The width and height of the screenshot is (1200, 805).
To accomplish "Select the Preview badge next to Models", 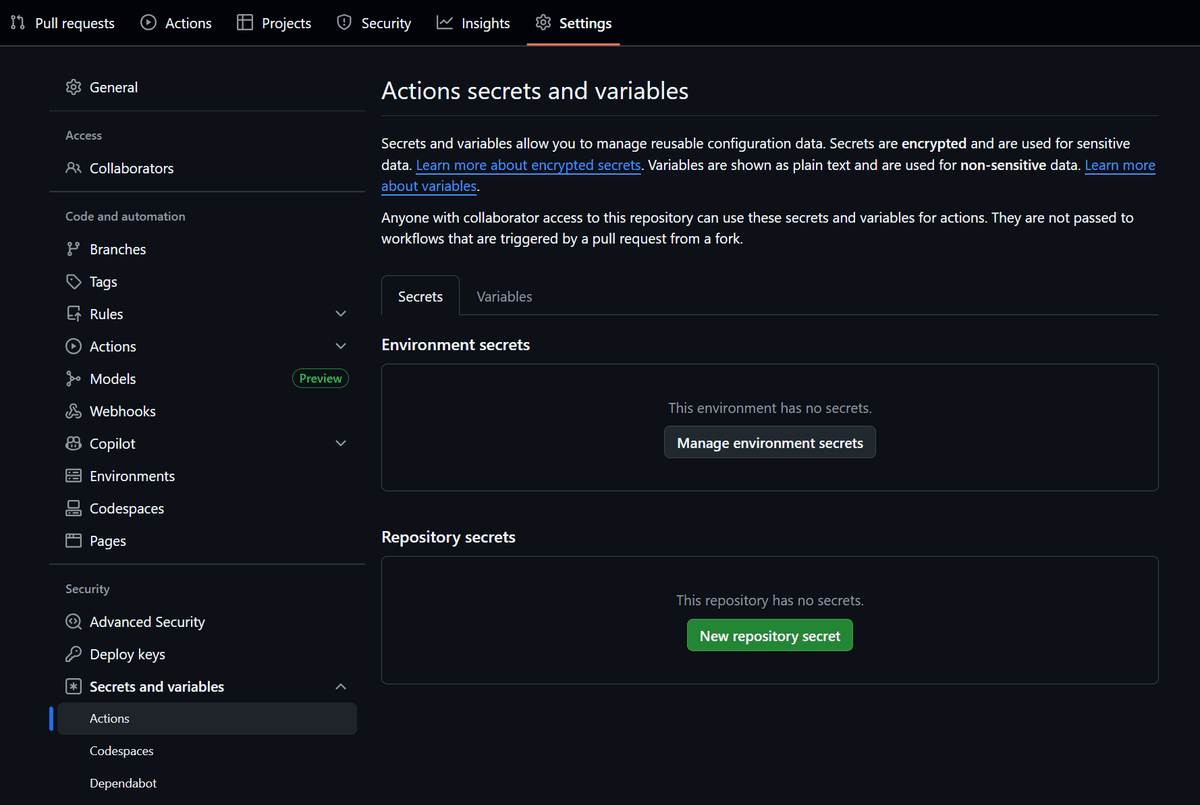I will click(320, 378).
